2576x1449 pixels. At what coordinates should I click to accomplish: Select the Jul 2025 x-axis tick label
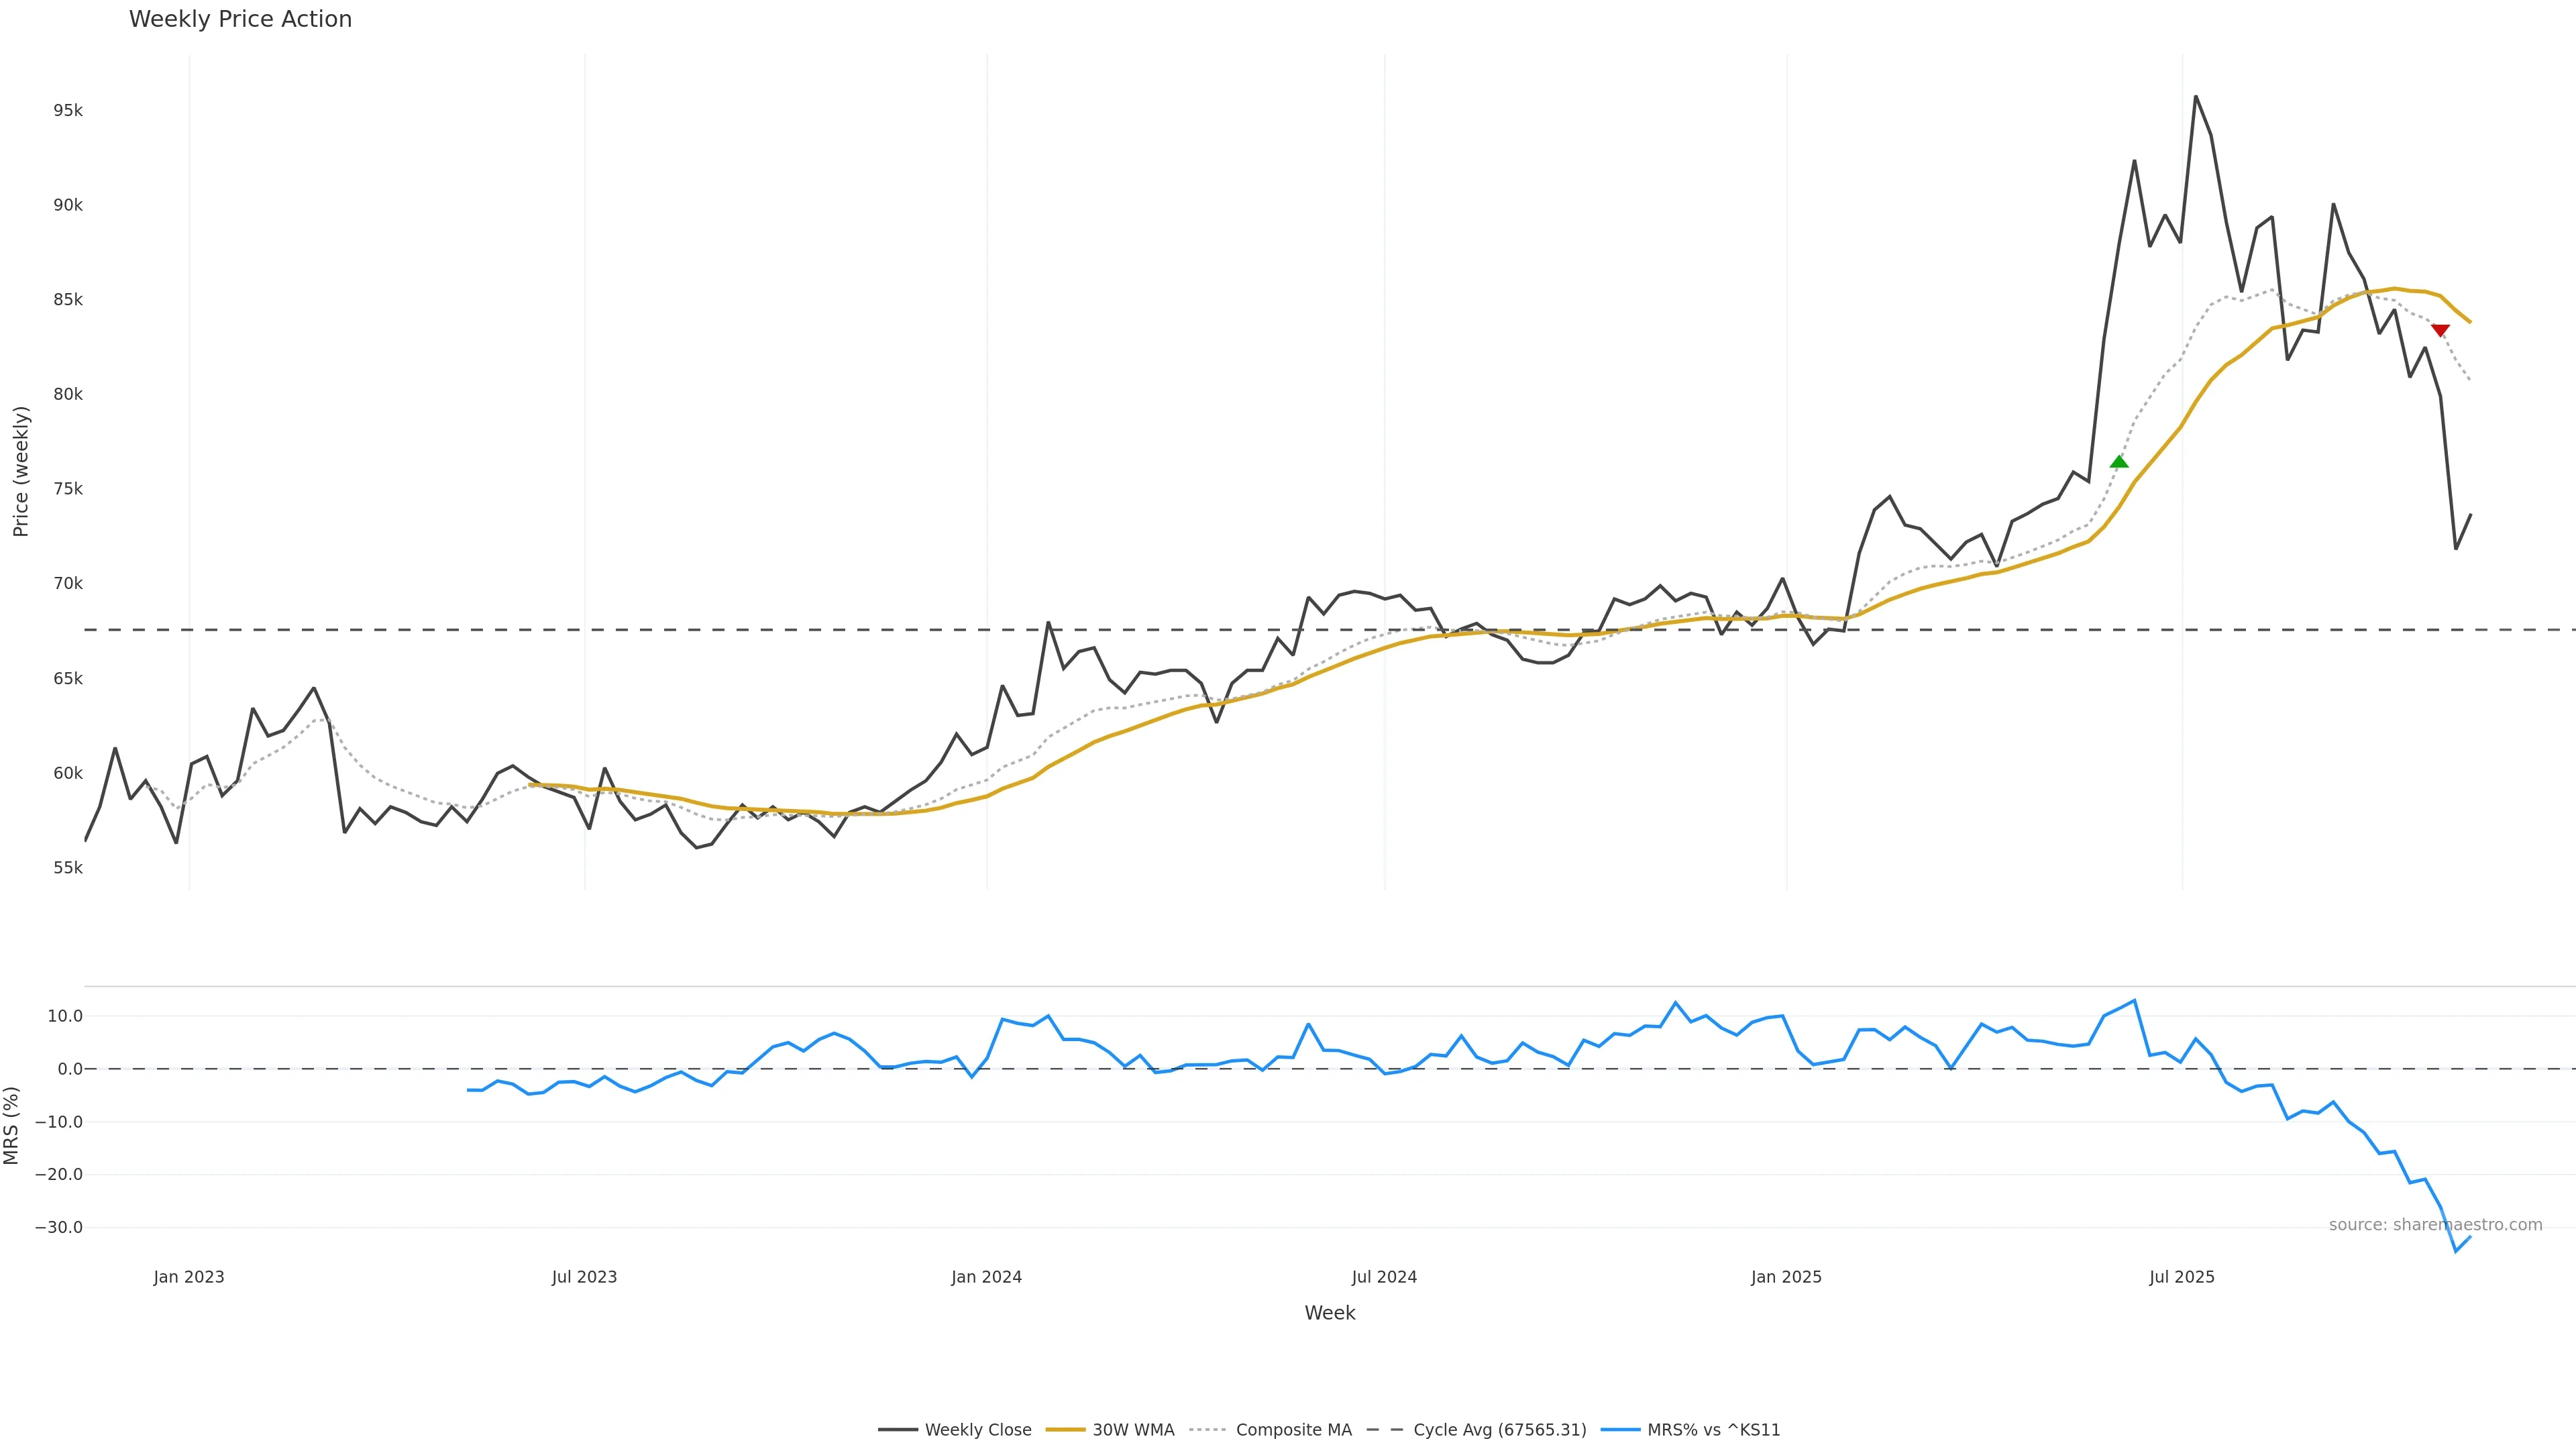(x=2181, y=1277)
